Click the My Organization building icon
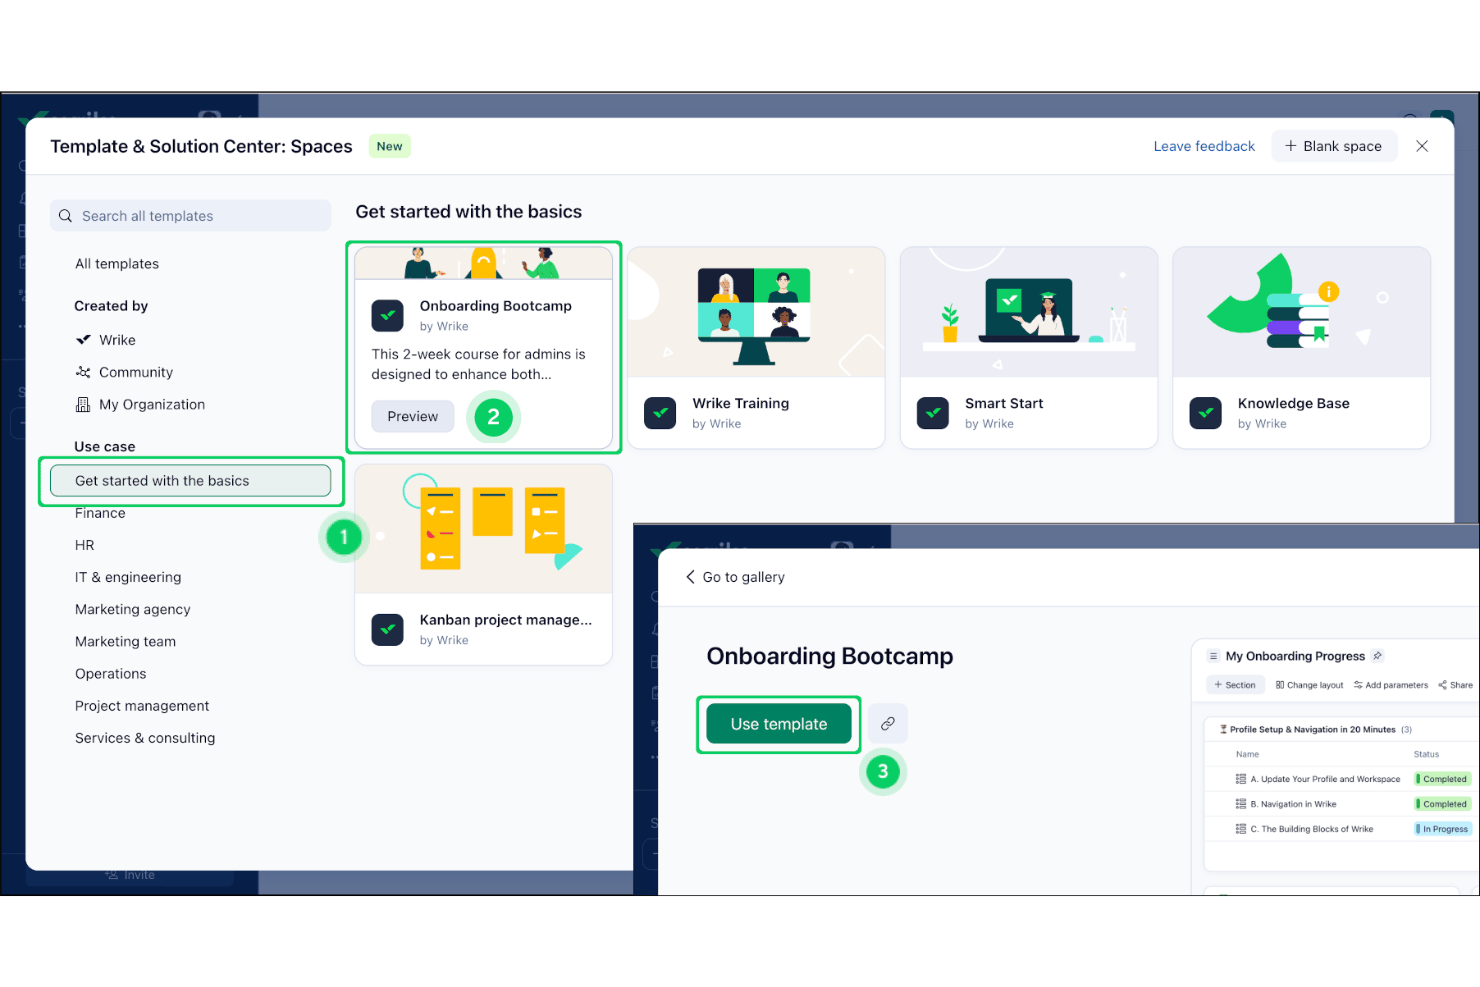The image size is (1480, 987). (x=83, y=404)
